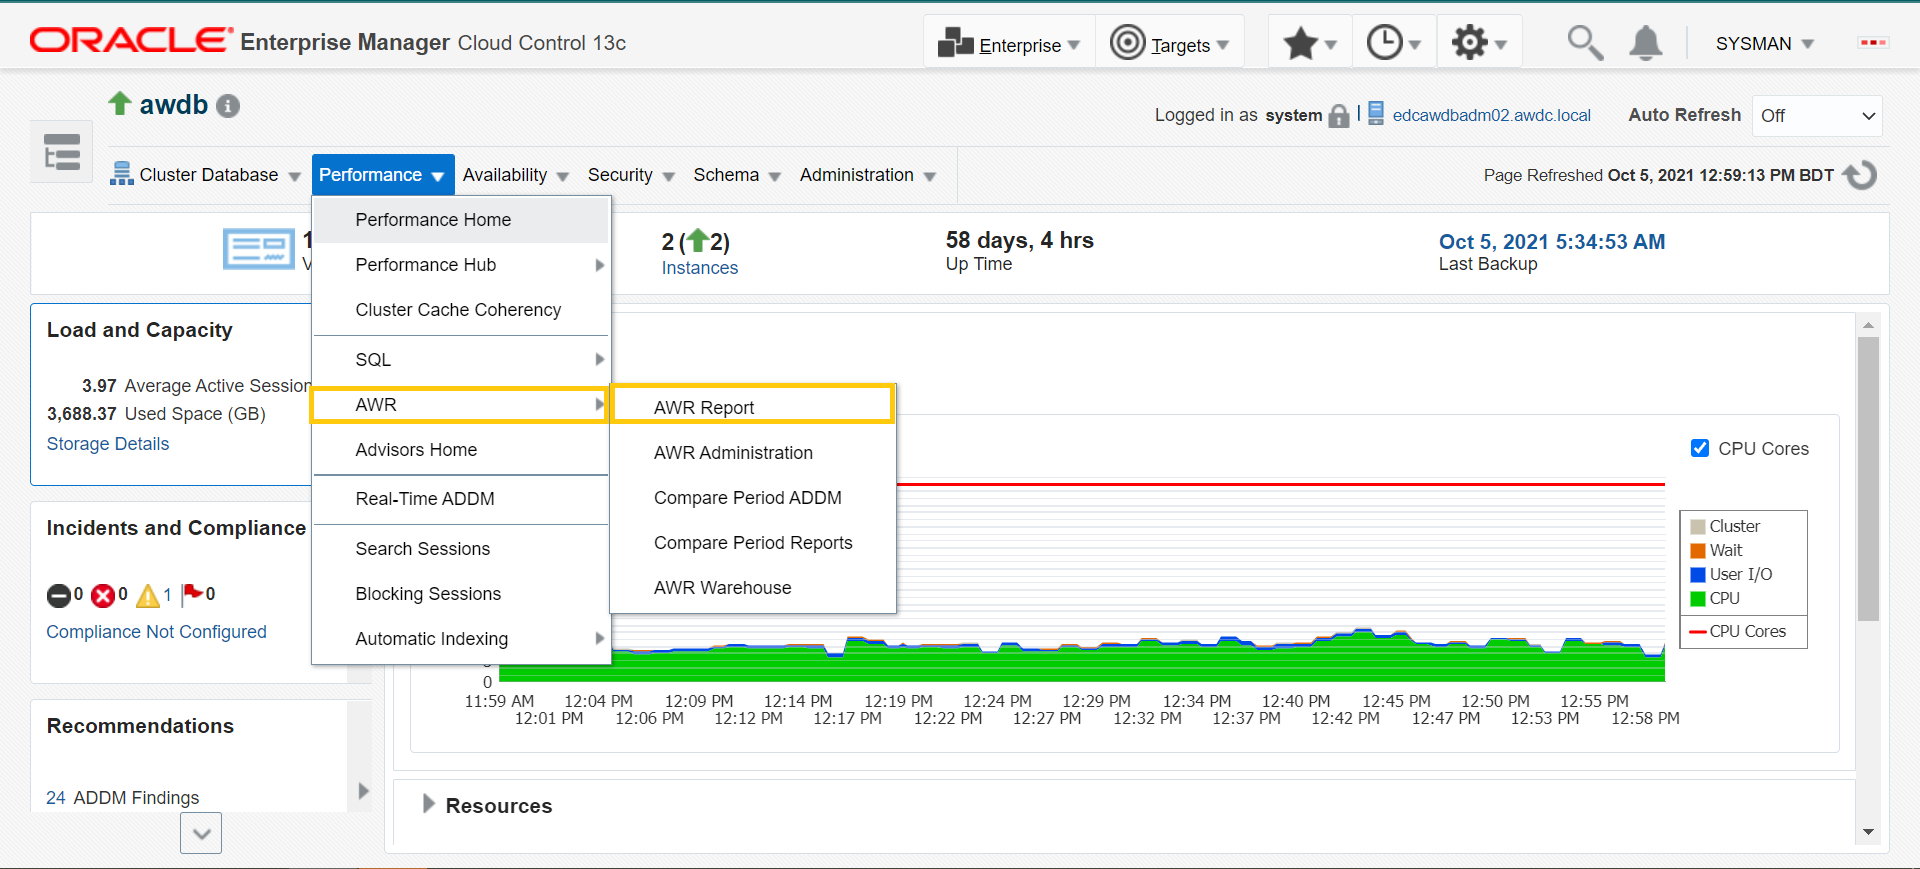
Task: Select Real-Time ADDM
Action: click(461, 499)
